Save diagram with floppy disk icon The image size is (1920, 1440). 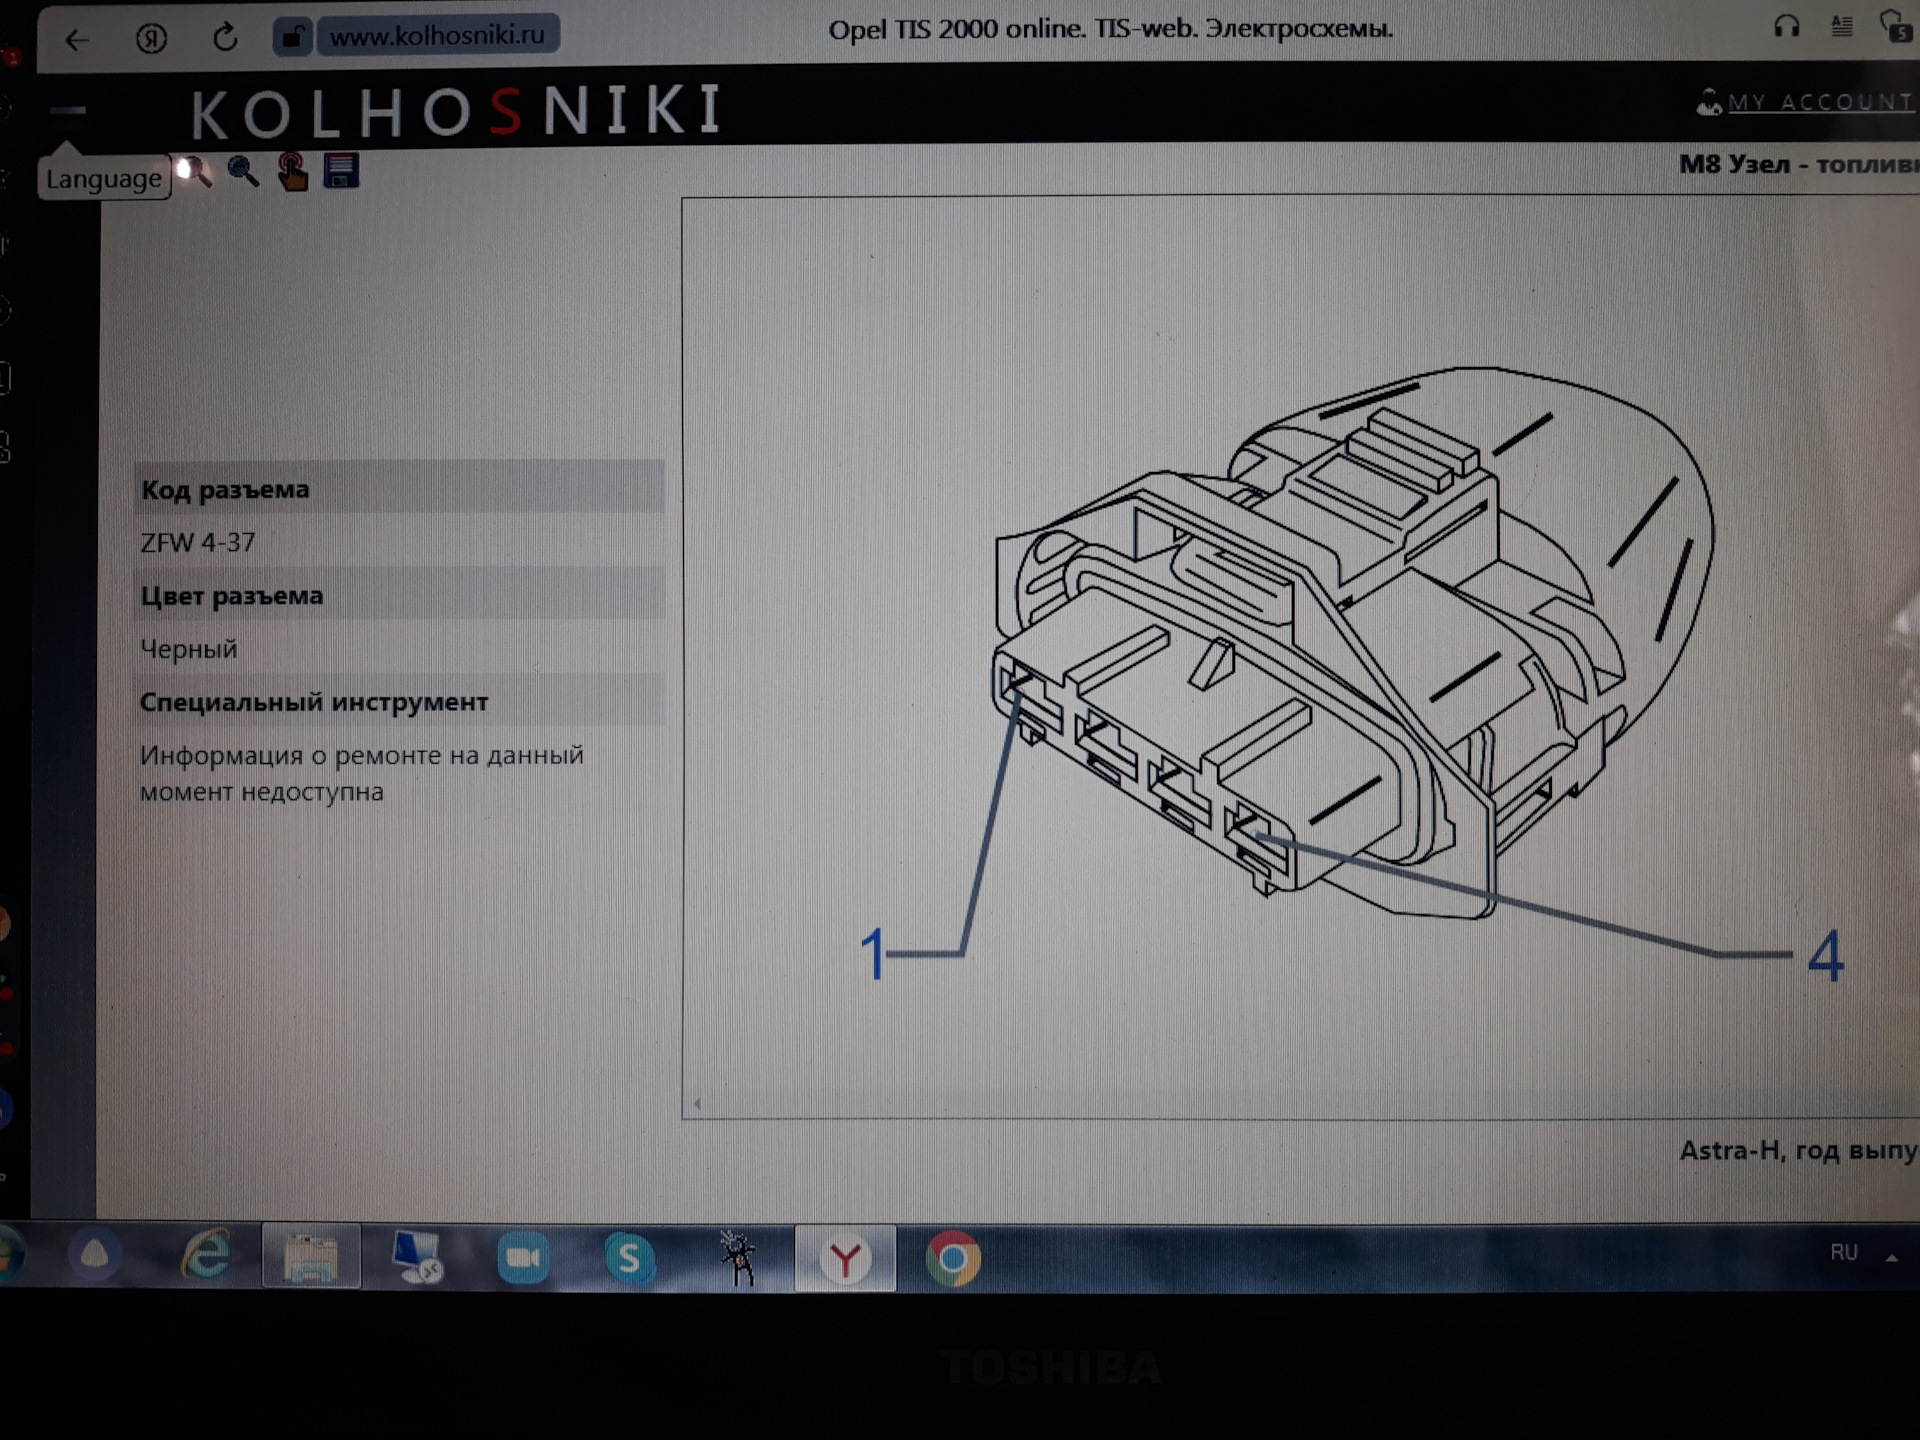(341, 171)
